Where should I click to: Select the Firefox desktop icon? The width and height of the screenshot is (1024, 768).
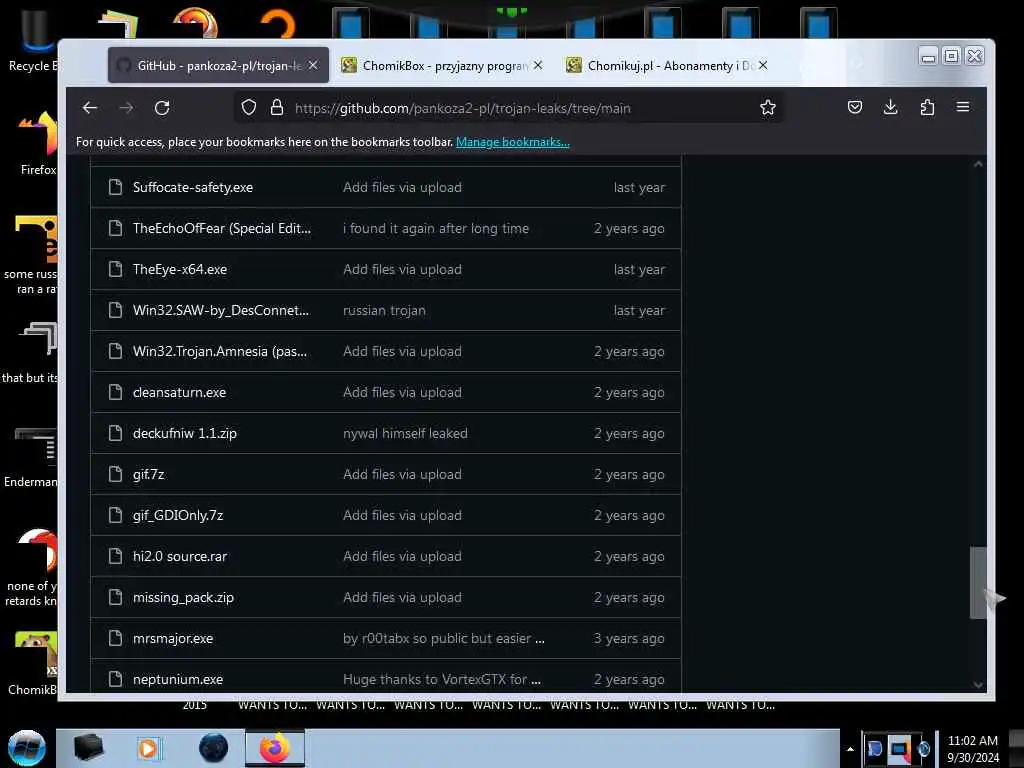(x=38, y=144)
